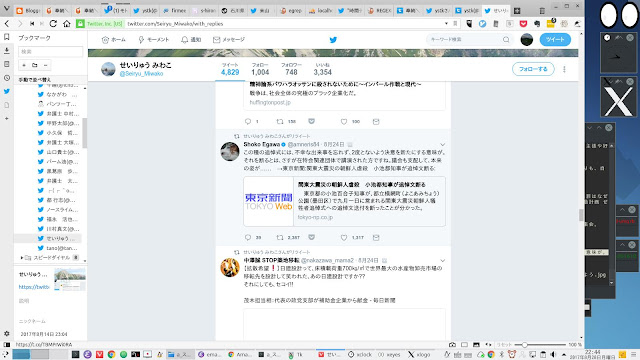Open the Twitter web panel in sidebar
The width and height of the screenshot is (640, 360).
pyautogui.click(x=7, y=91)
